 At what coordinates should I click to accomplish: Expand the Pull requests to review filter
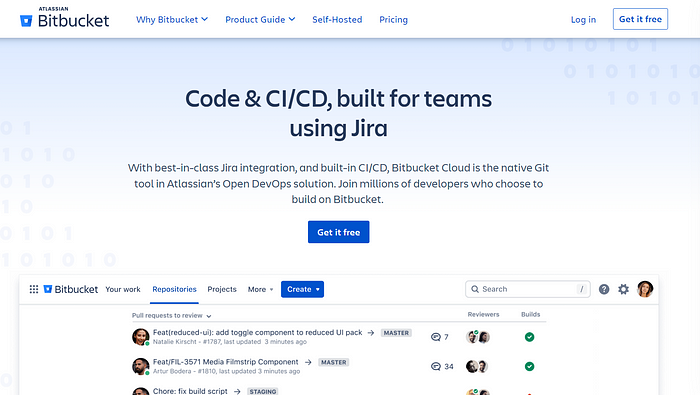171,316
